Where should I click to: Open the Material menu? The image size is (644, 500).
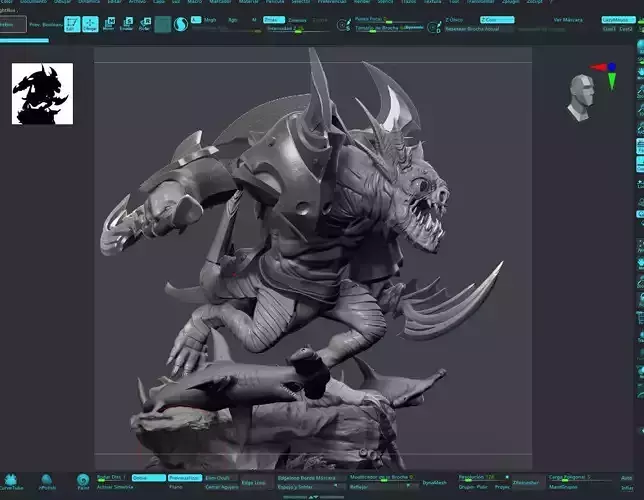248,2
